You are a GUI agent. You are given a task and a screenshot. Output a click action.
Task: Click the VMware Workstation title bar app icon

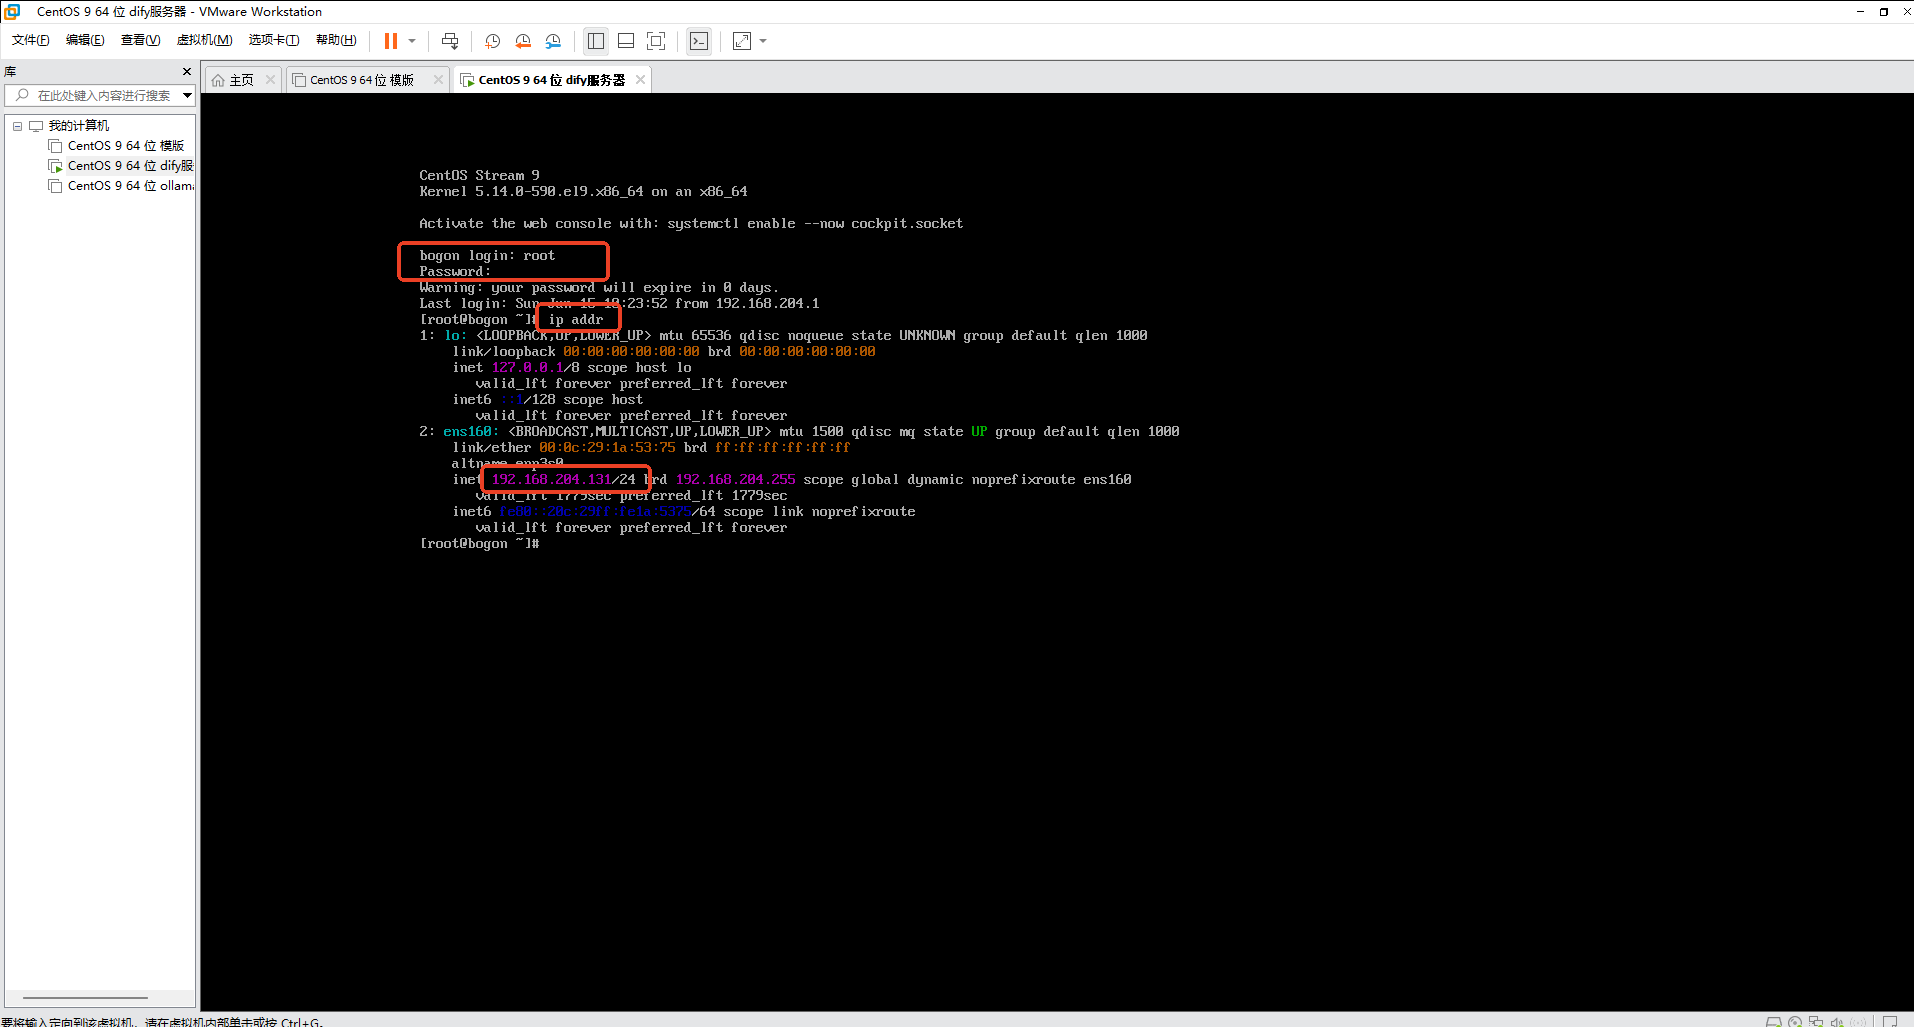pos(12,12)
